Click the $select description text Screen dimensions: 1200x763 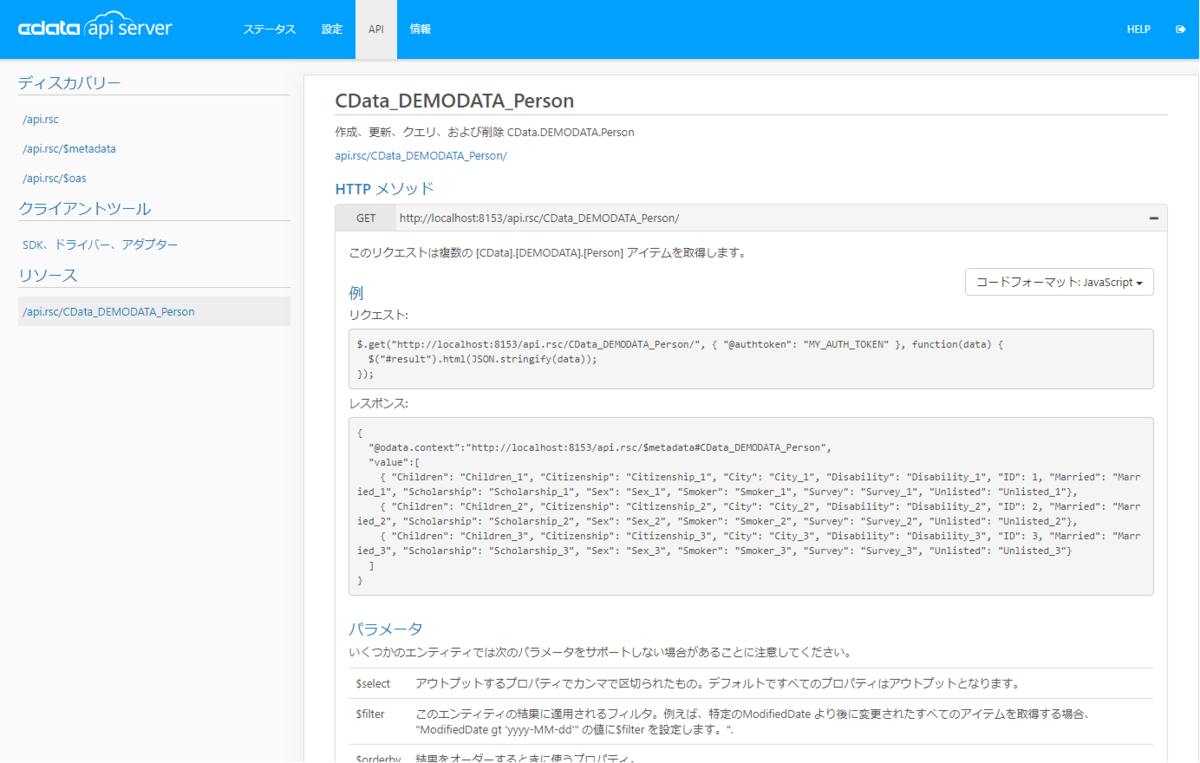tap(717, 684)
